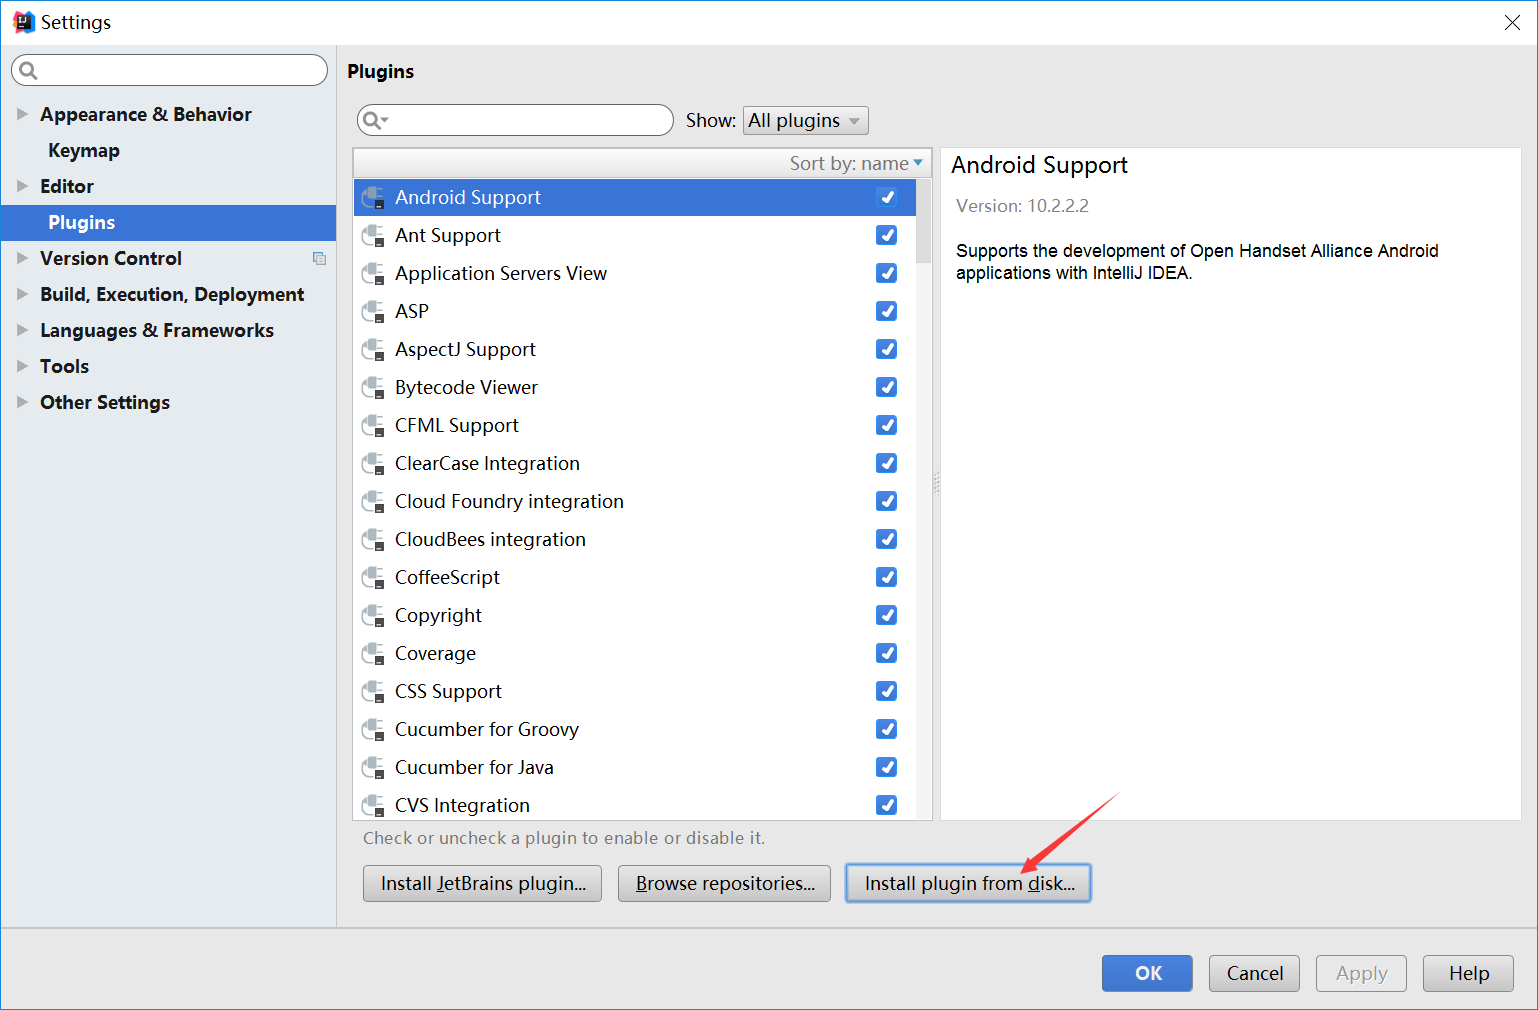The image size is (1538, 1010).
Task: Select CSS Support in plugin list
Action: [x=634, y=692]
